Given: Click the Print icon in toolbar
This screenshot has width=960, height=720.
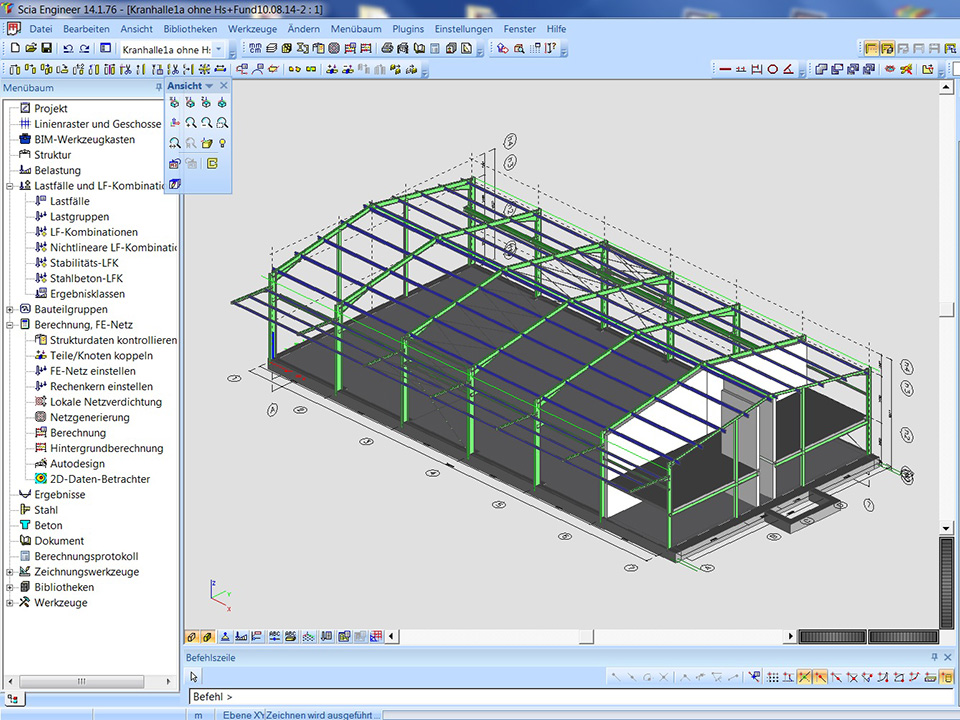Looking at the screenshot, I should pos(387,48).
